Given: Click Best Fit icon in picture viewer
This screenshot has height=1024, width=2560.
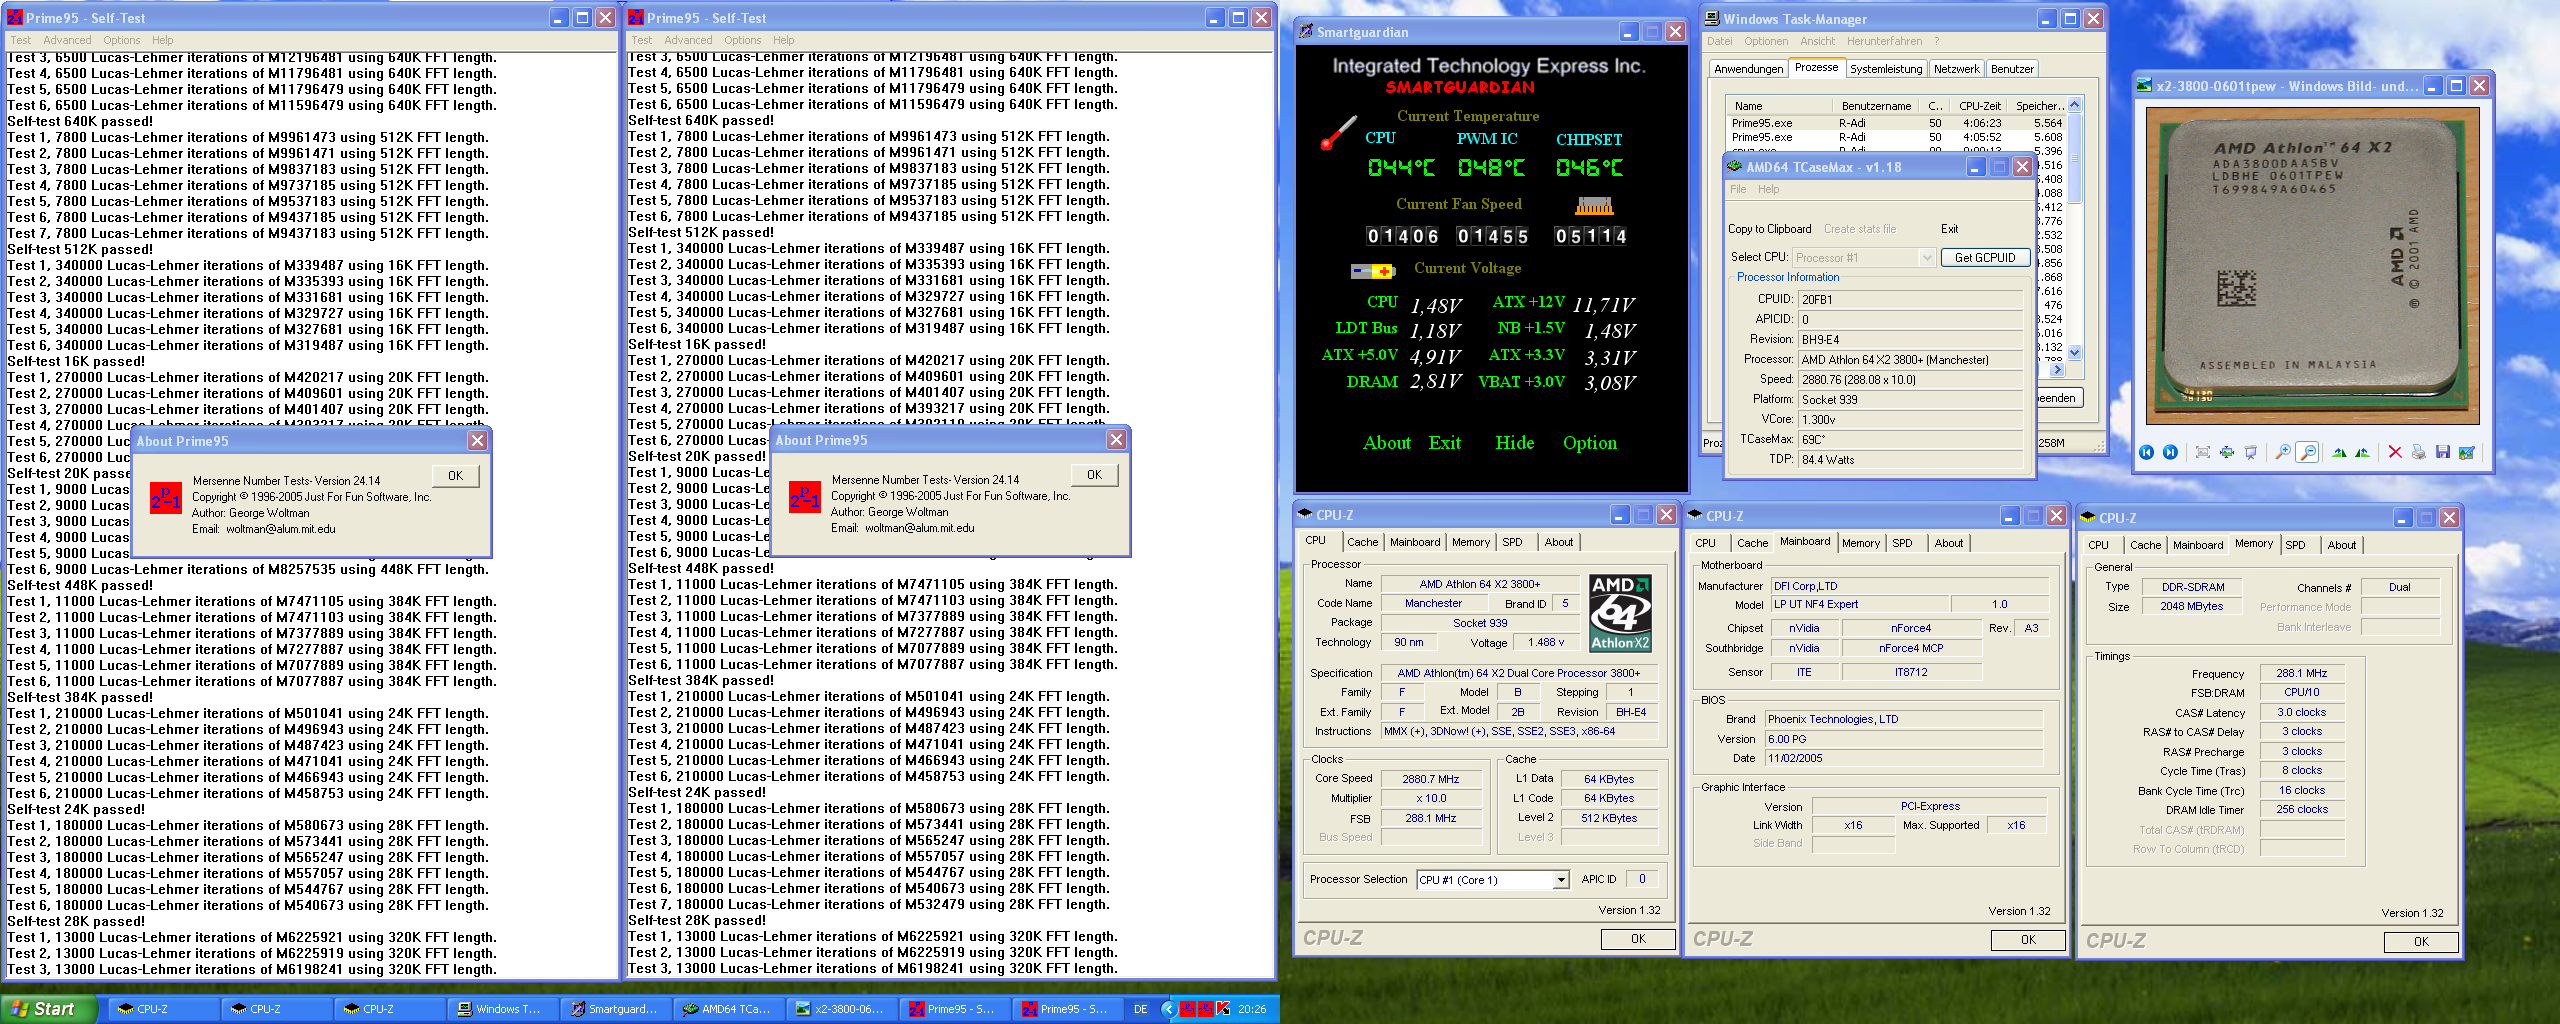Looking at the screenshot, I should pos(2203,452).
